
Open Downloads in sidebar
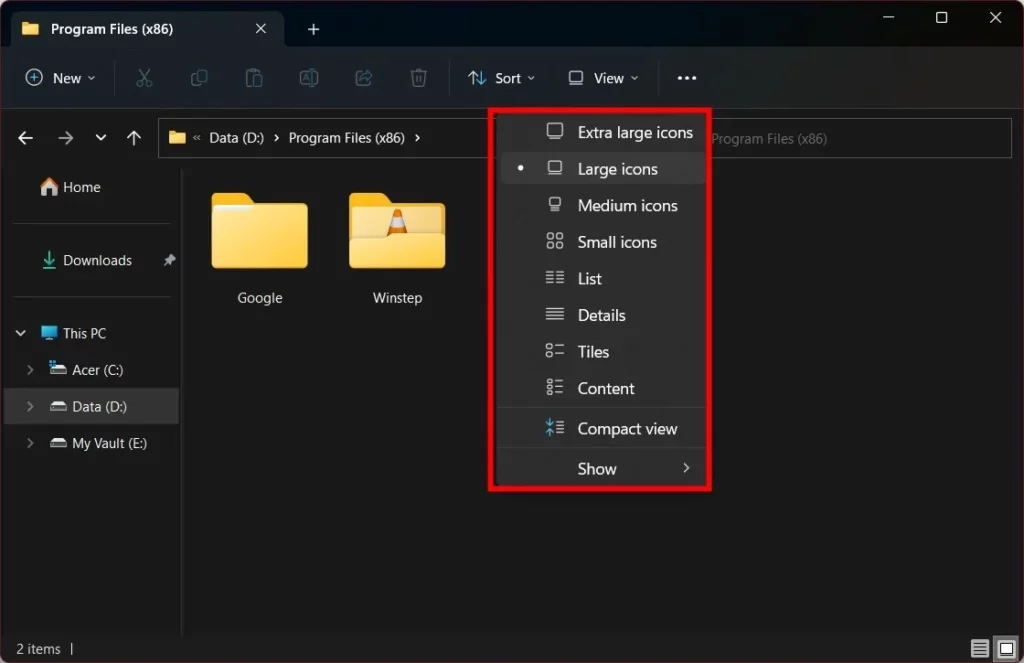tap(87, 260)
